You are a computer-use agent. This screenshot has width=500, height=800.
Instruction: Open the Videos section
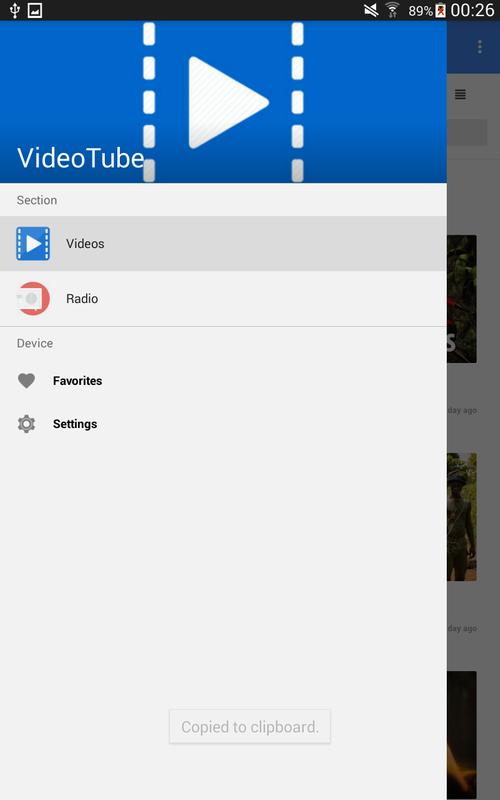[x=223, y=243]
